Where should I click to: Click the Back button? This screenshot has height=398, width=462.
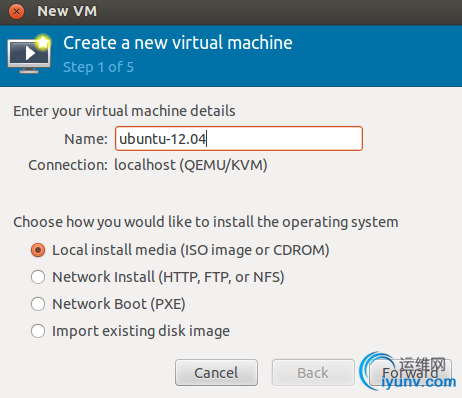(x=313, y=373)
